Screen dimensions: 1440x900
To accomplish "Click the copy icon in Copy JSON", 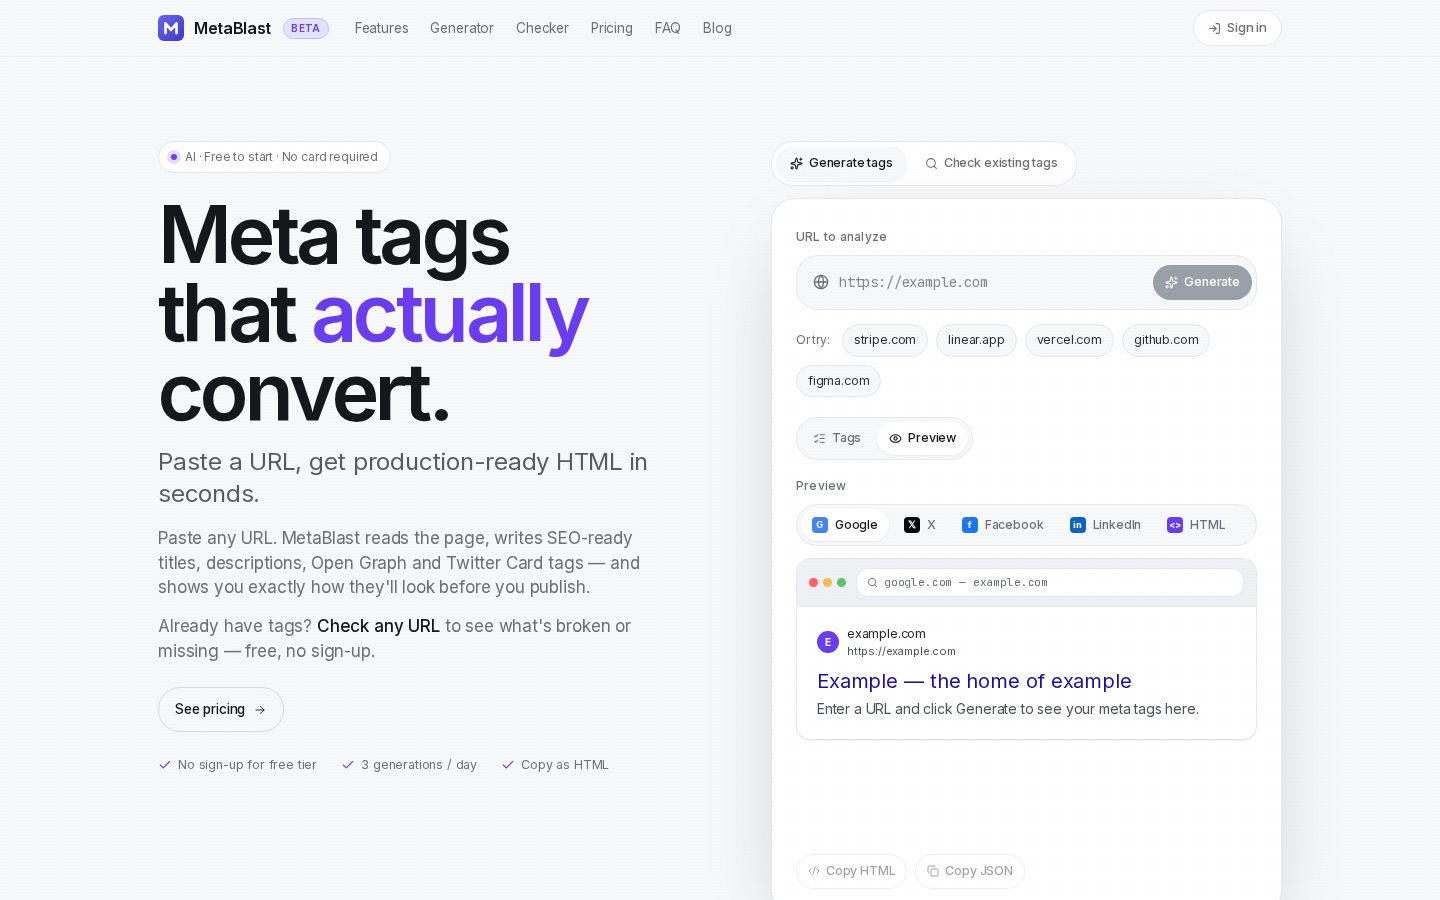I will point(933,871).
